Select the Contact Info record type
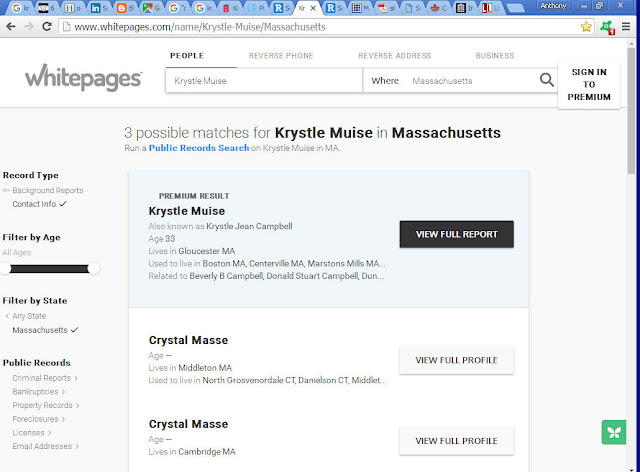This screenshot has width=640, height=472. pyautogui.click(x=34, y=204)
